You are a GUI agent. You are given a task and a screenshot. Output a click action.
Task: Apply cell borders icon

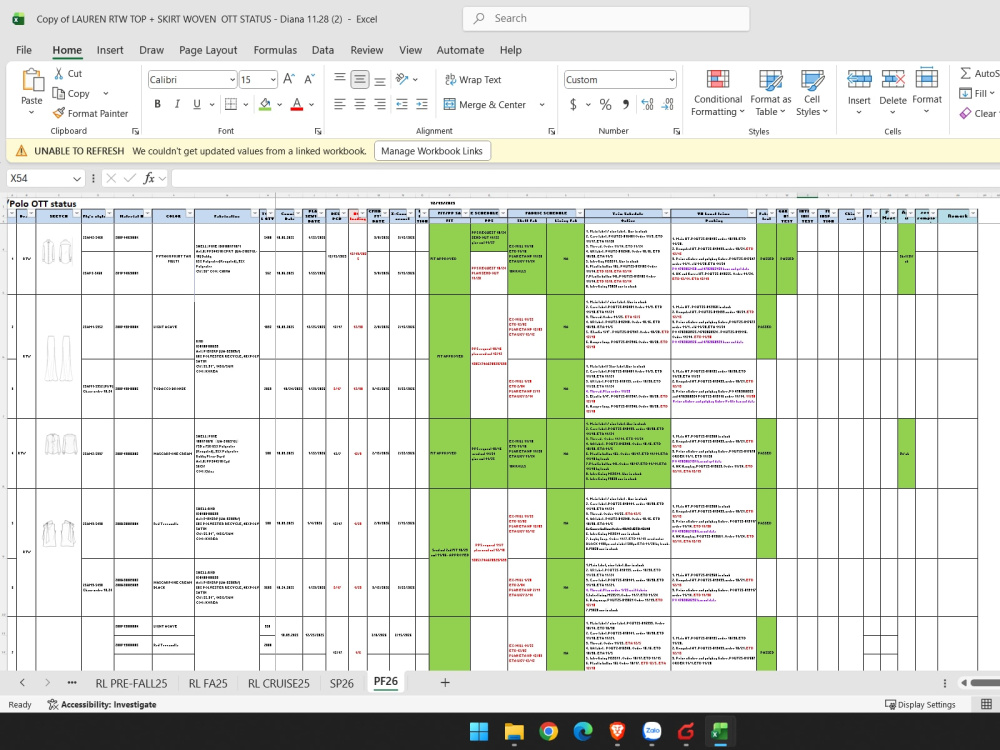tap(231, 104)
